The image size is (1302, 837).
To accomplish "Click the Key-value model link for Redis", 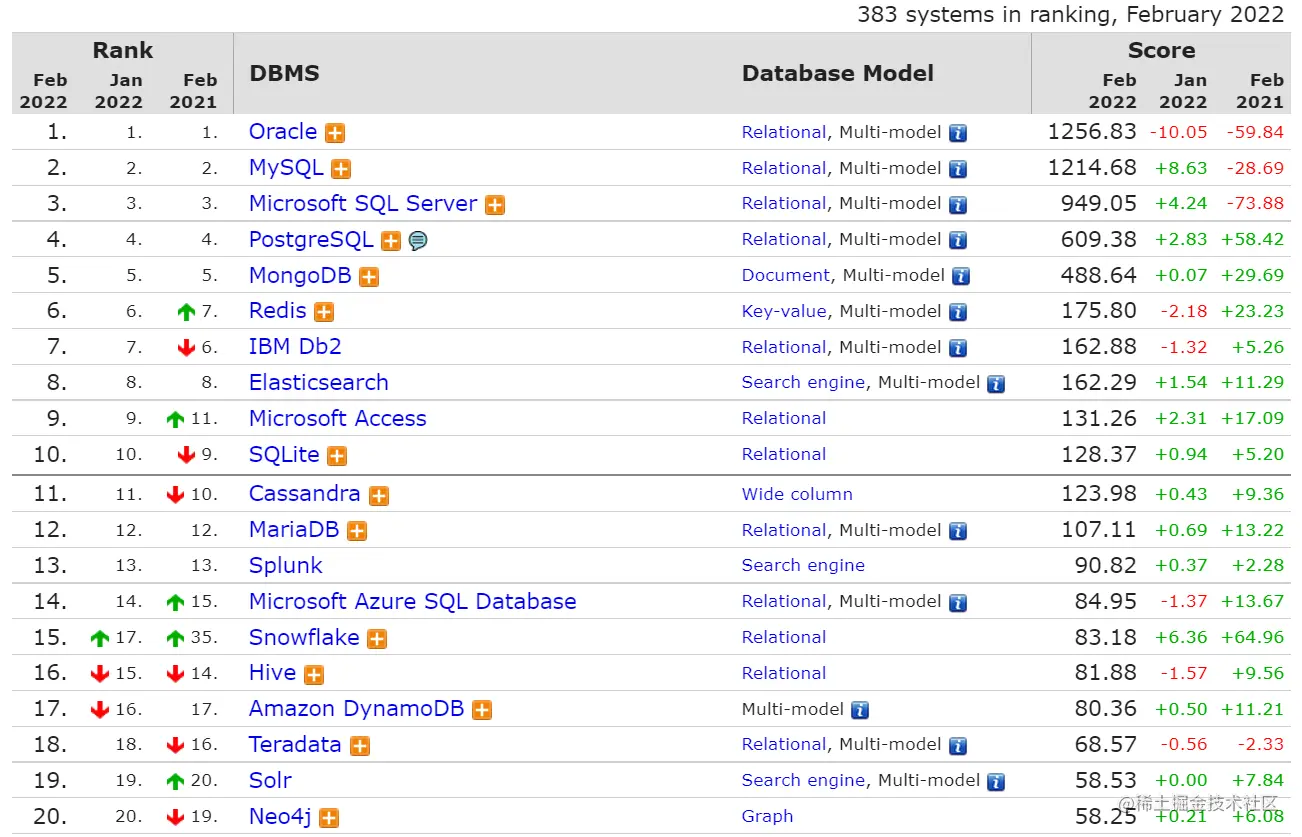I will tap(784, 311).
